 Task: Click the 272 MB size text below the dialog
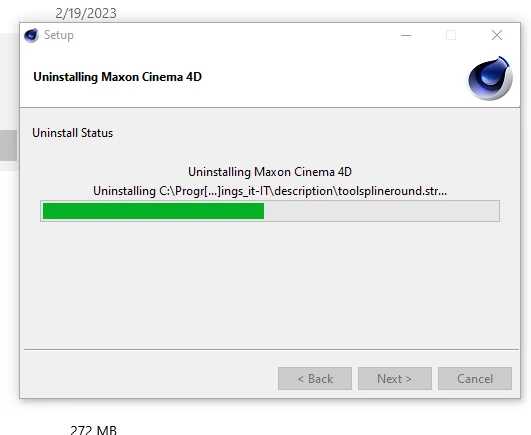(93, 430)
